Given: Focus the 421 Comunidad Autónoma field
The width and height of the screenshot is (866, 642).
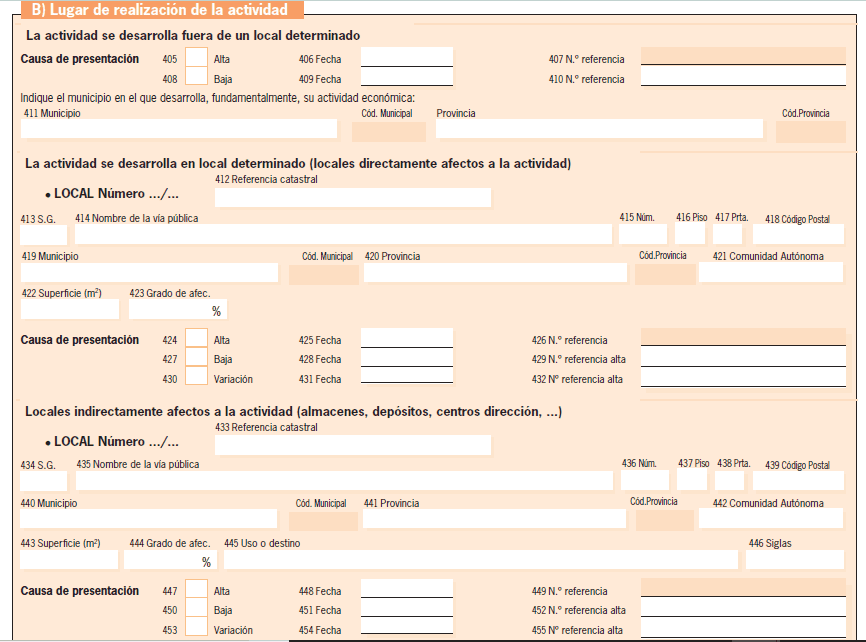Looking at the screenshot, I should (x=771, y=272).
